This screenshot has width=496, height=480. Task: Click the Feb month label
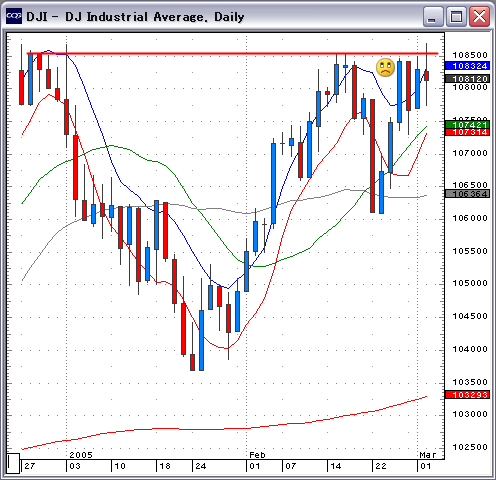(257, 455)
